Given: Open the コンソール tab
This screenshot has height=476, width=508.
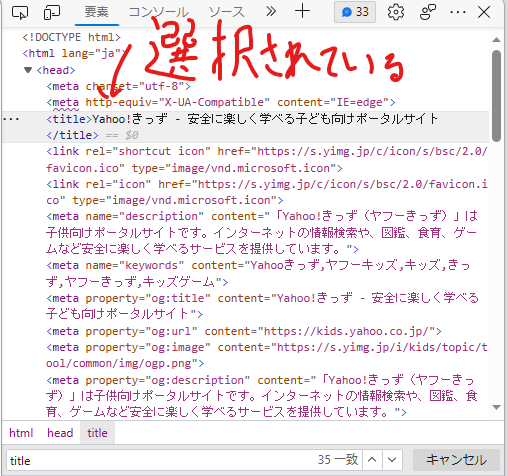Looking at the screenshot, I should click(x=159, y=13).
